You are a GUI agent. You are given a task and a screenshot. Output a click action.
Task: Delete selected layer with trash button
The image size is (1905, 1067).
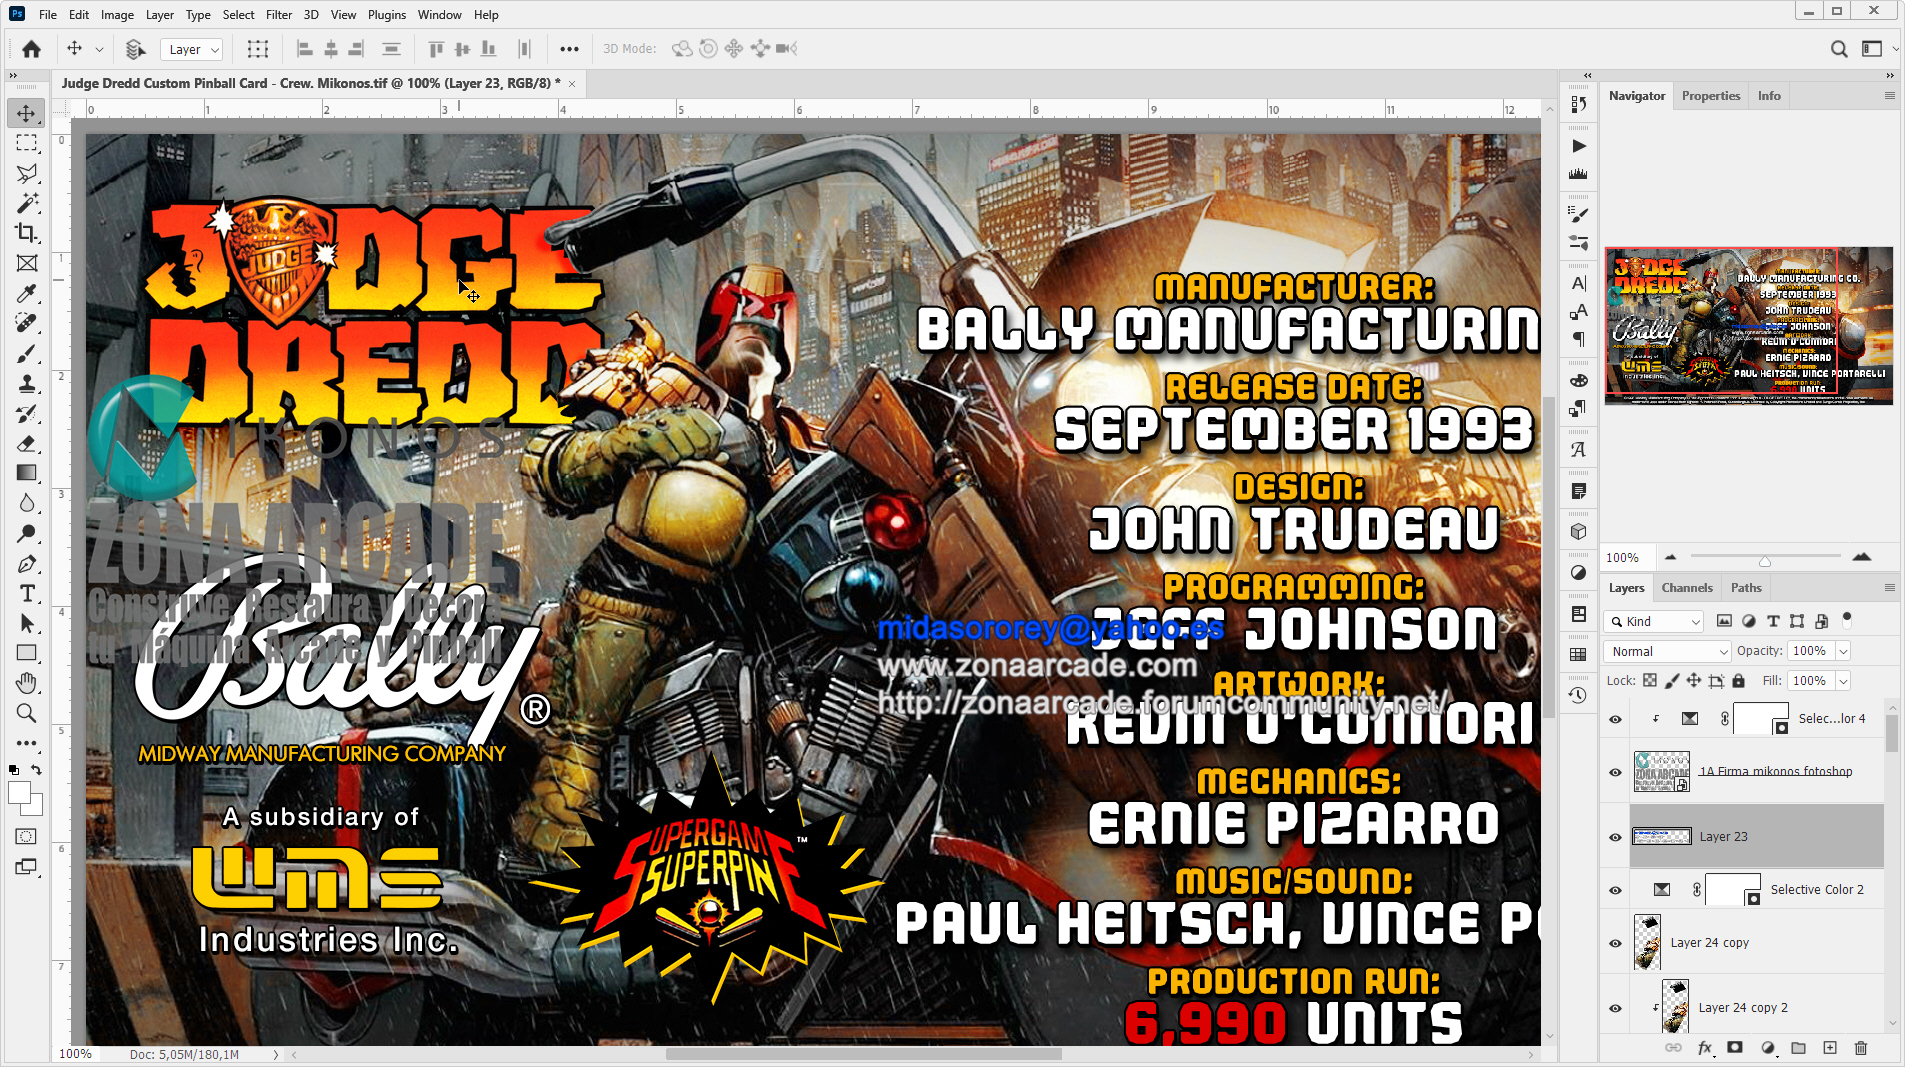click(1860, 1048)
